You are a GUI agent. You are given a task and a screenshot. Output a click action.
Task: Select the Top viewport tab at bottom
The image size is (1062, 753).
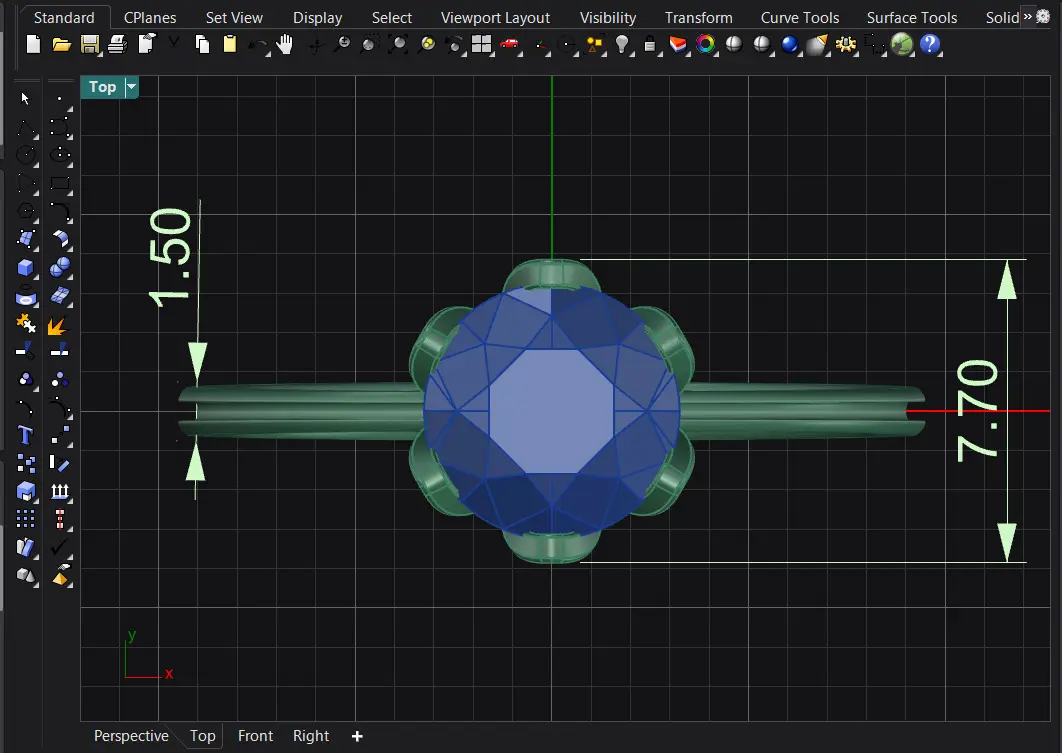coord(203,736)
